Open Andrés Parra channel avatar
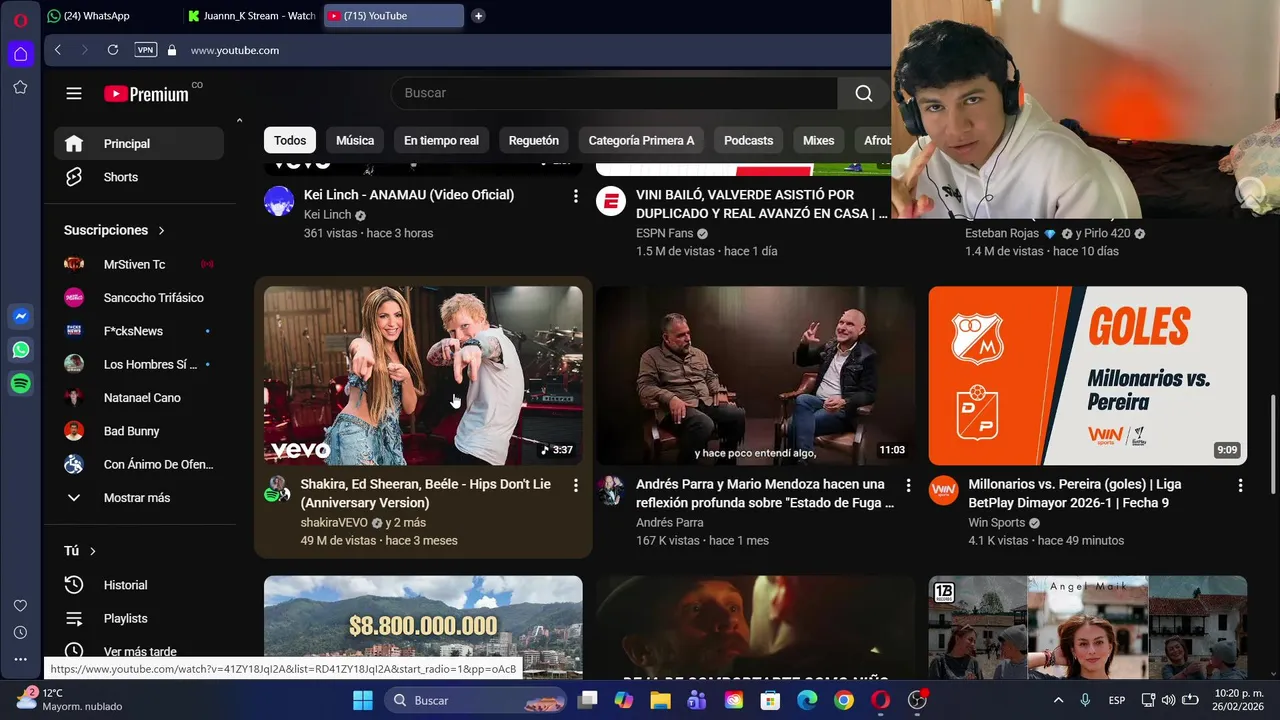The height and width of the screenshot is (720, 1280). [611, 490]
